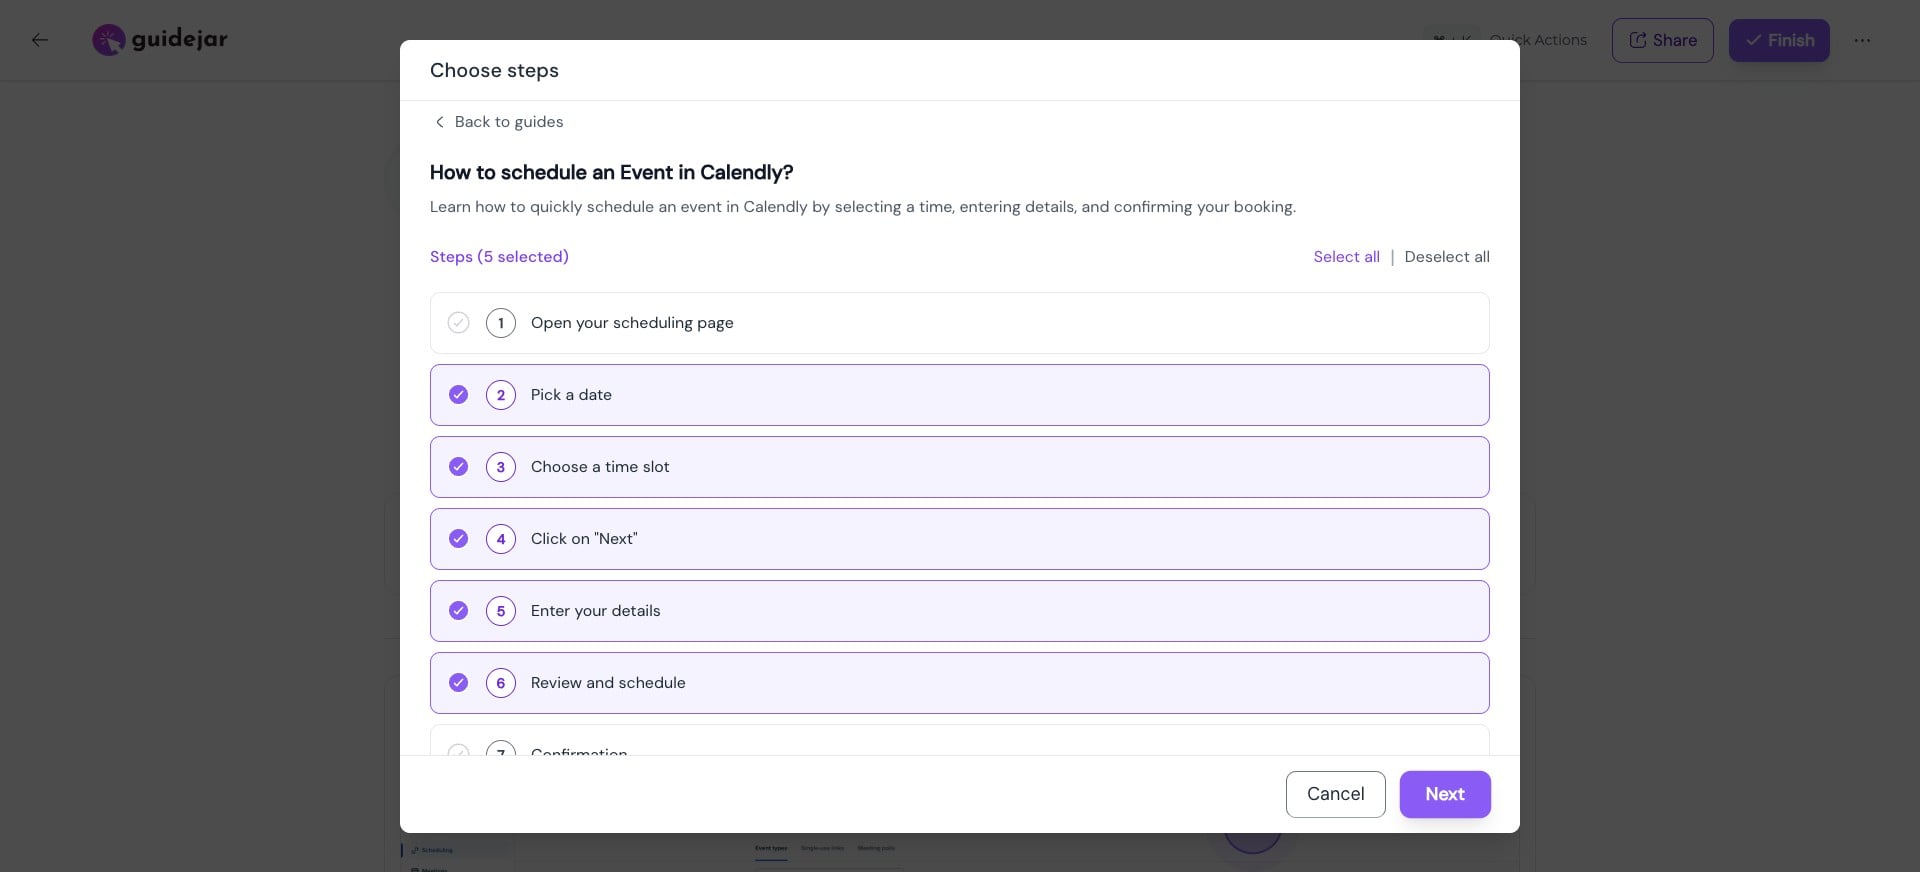Click the "Steps (5 selected)" label
1920x872 pixels.
pos(499,257)
